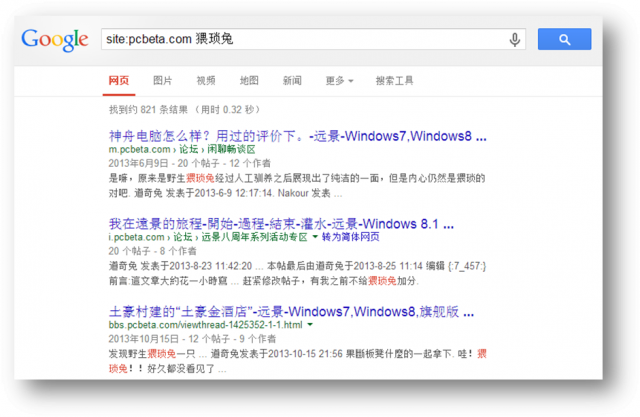Click the Google logo

(x=55, y=40)
